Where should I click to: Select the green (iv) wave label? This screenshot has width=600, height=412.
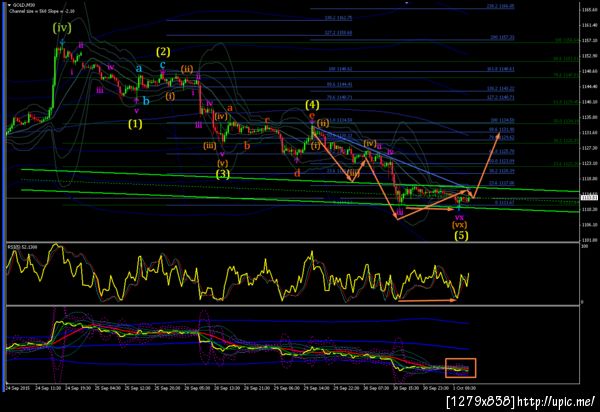62,28
